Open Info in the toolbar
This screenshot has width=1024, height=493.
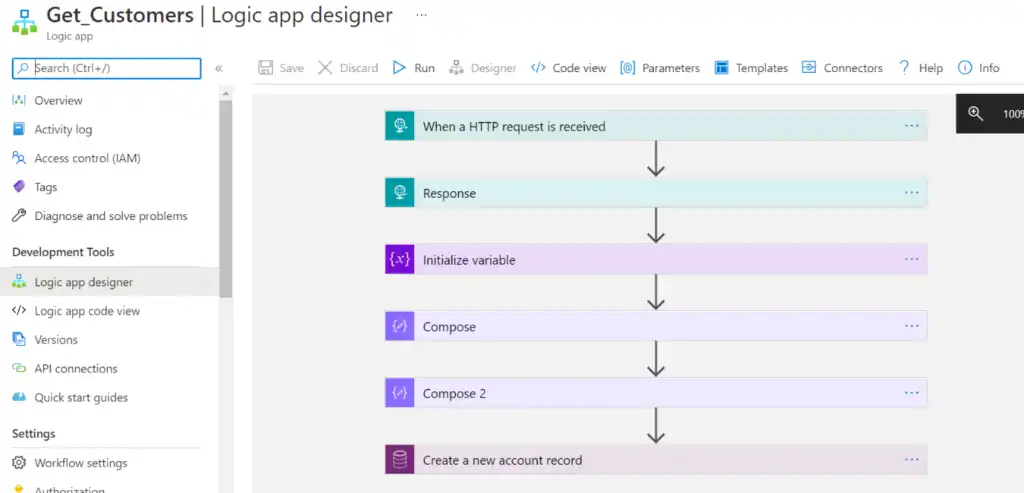click(x=978, y=68)
